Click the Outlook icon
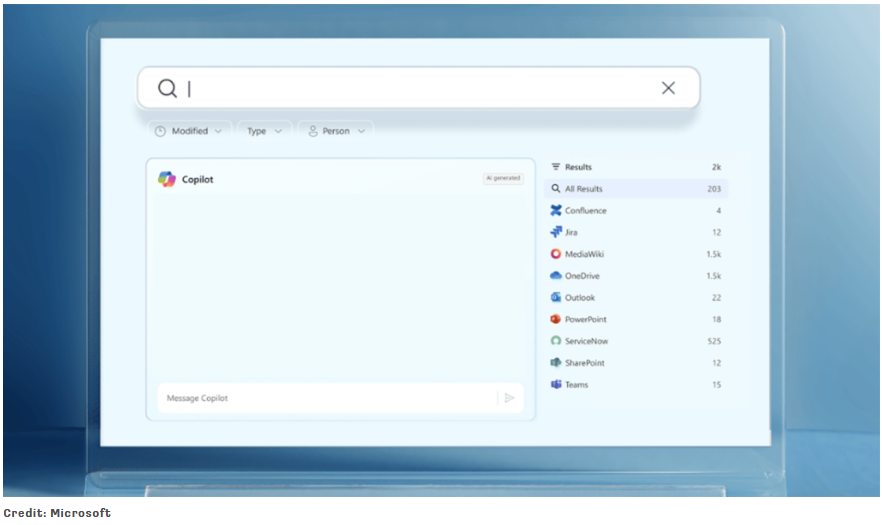Screen dimensions: 882x525 (556, 297)
